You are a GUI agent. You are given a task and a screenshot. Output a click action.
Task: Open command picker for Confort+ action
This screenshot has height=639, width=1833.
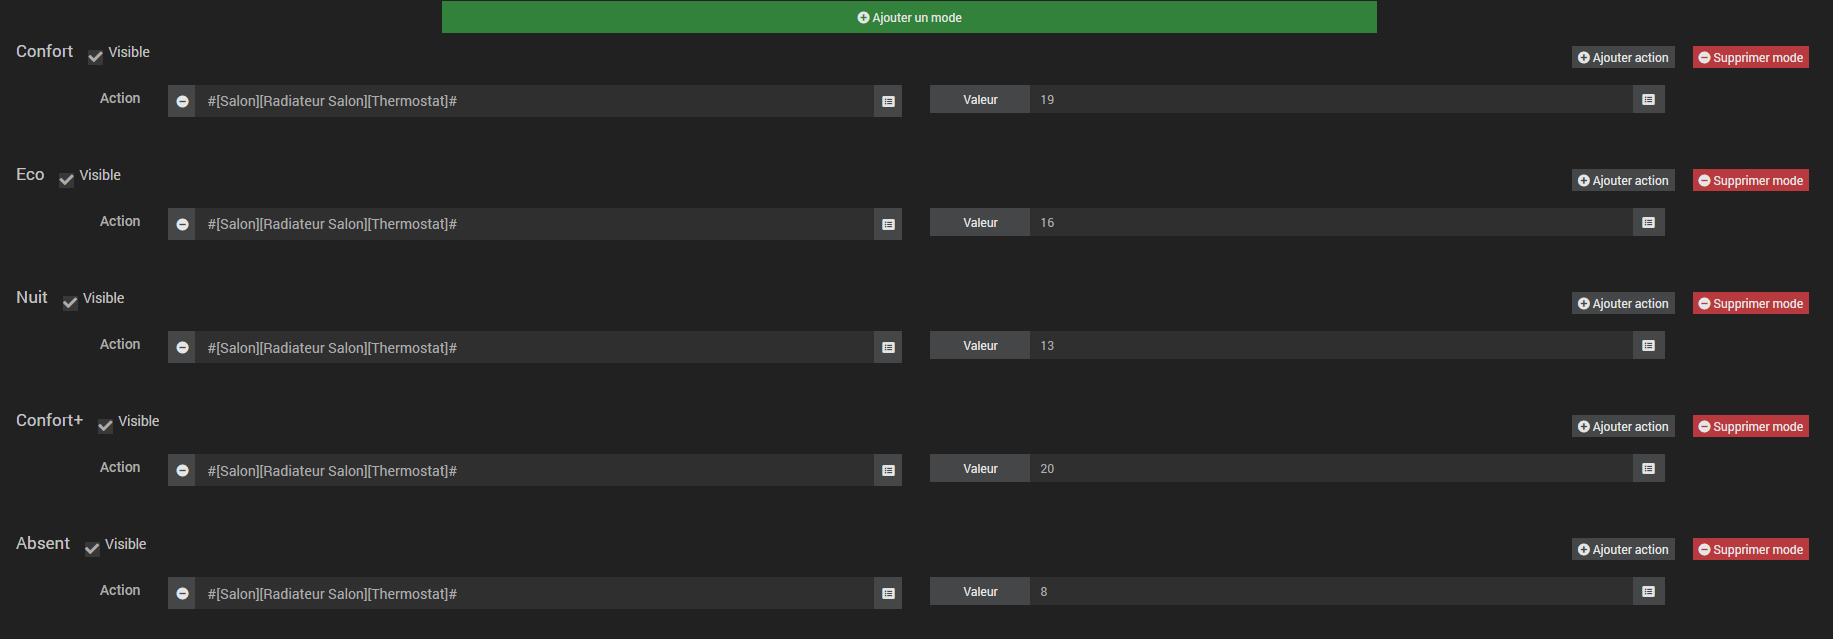click(888, 470)
